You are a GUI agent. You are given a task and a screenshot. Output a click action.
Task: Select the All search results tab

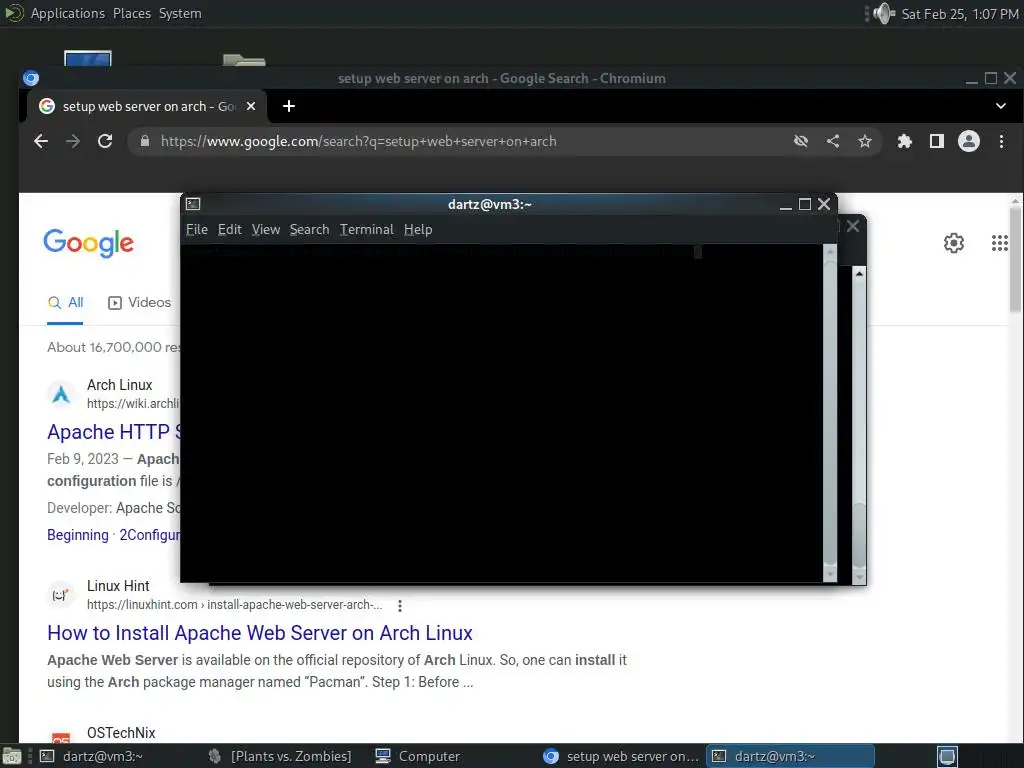coord(65,302)
